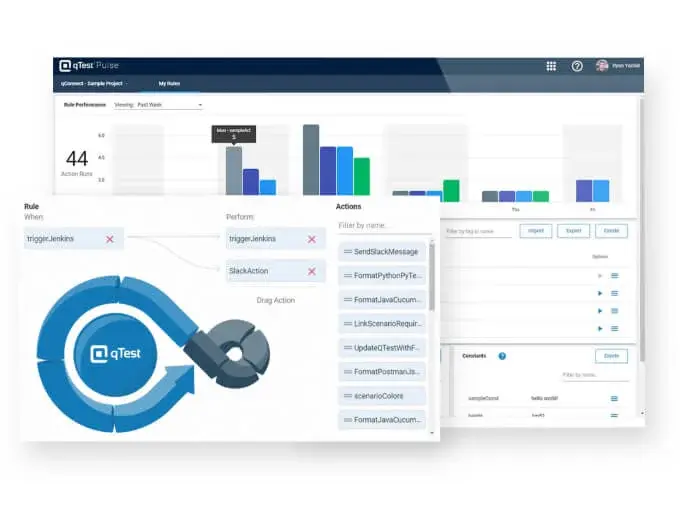Open the apps grid launcher icon
The image size is (680, 528).
coord(551,66)
